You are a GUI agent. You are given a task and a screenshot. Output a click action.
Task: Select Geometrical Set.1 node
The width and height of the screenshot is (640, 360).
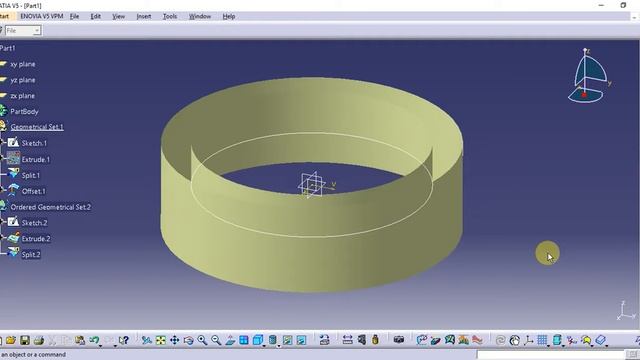point(37,127)
